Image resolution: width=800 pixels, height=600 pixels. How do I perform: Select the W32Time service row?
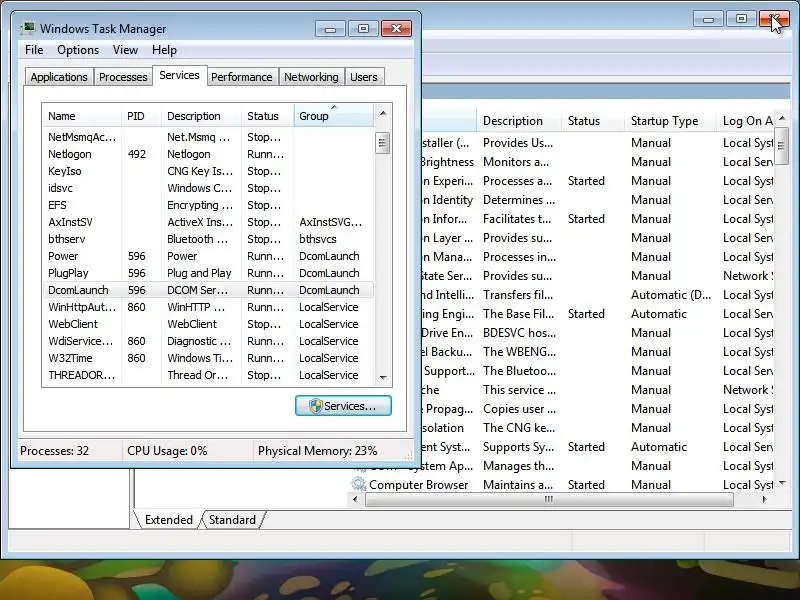click(x=208, y=358)
